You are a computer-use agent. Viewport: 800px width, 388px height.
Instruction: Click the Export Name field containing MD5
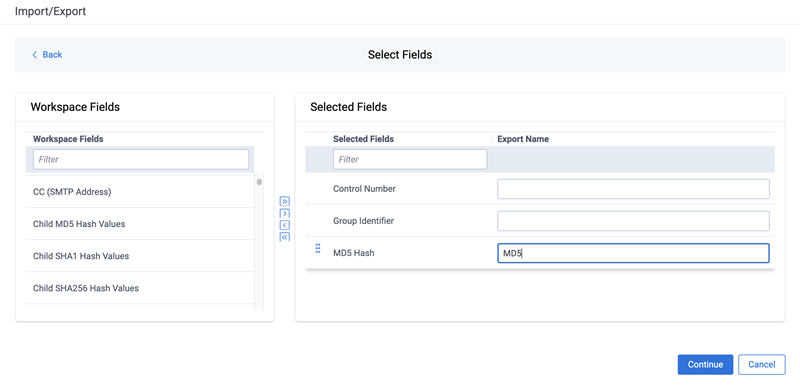click(x=633, y=253)
